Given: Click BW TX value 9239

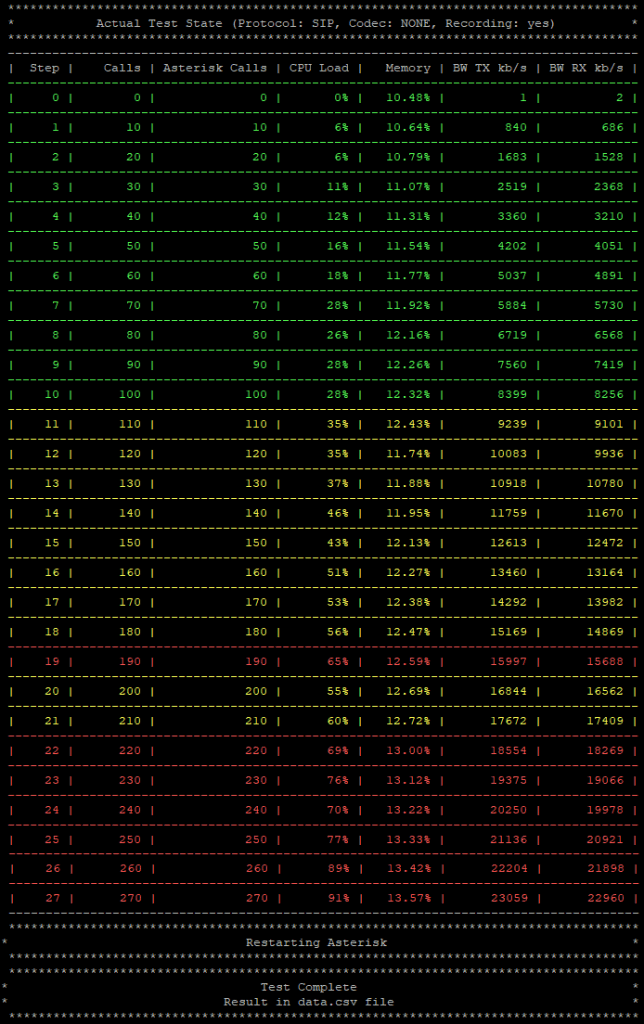Looking at the screenshot, I should point(512,424).
